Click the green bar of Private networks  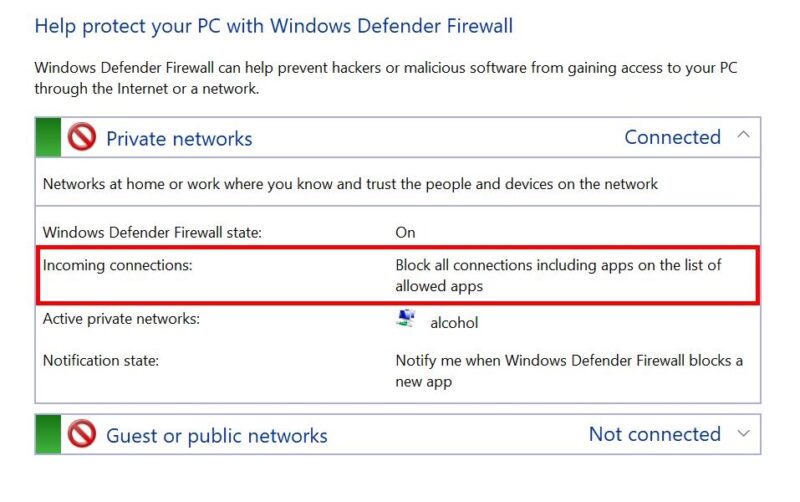(x=47, y=137)
